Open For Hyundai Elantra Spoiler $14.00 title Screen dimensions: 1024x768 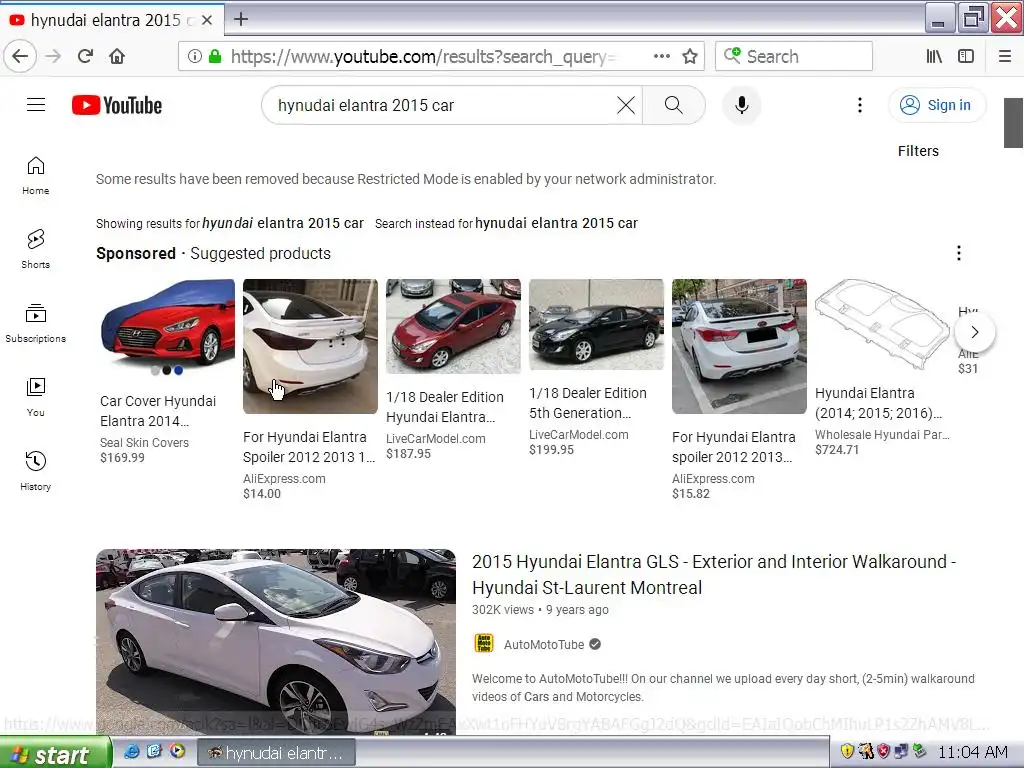pos(309,447)
